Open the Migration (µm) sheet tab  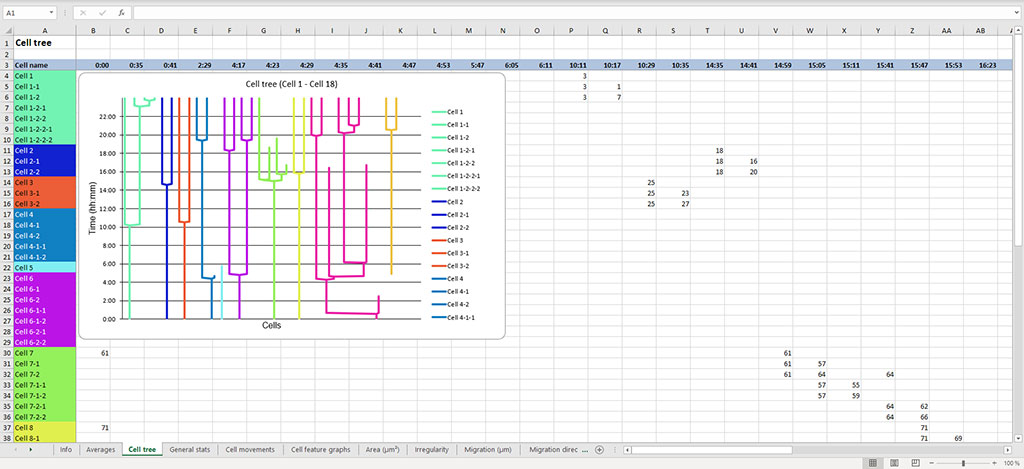point(488,449)
